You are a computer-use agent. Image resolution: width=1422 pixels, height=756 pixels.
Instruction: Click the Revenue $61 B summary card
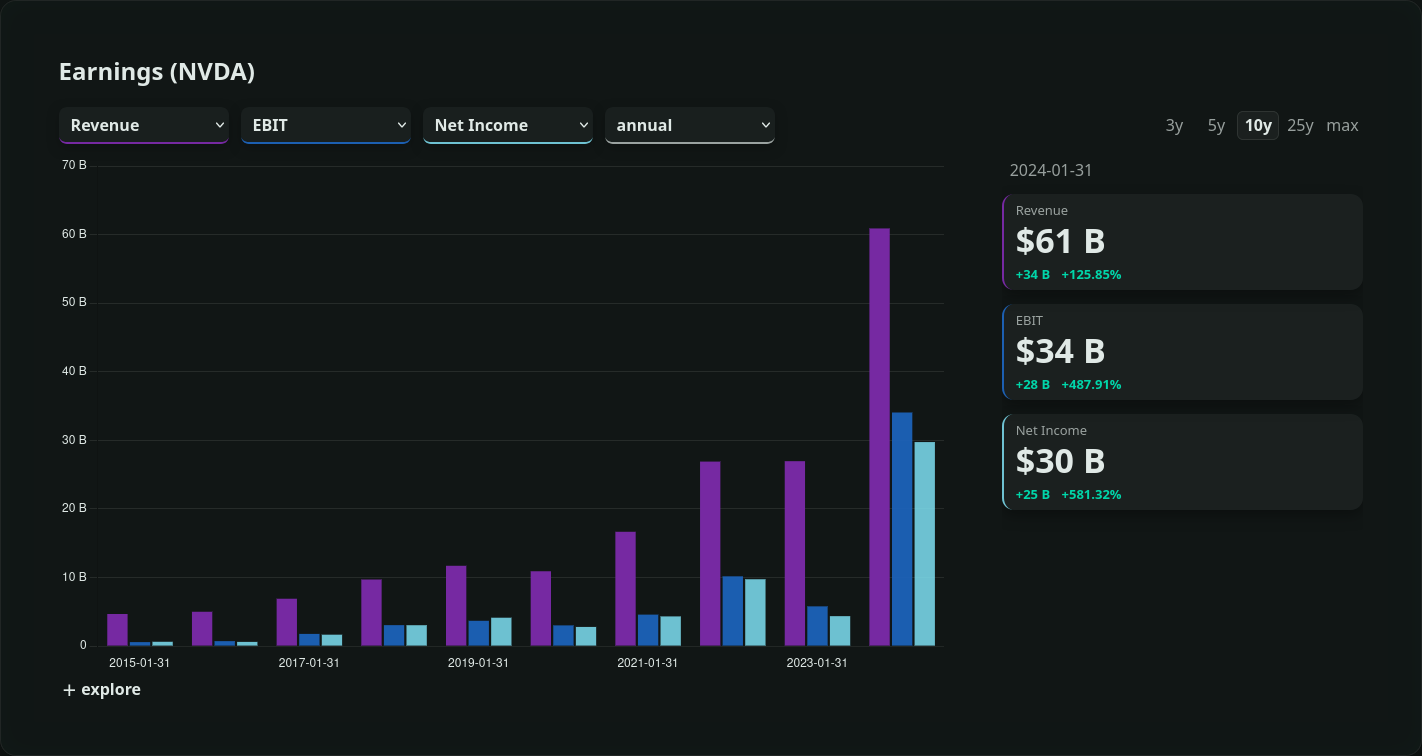pyautogui.click(x=1182, y=242)
